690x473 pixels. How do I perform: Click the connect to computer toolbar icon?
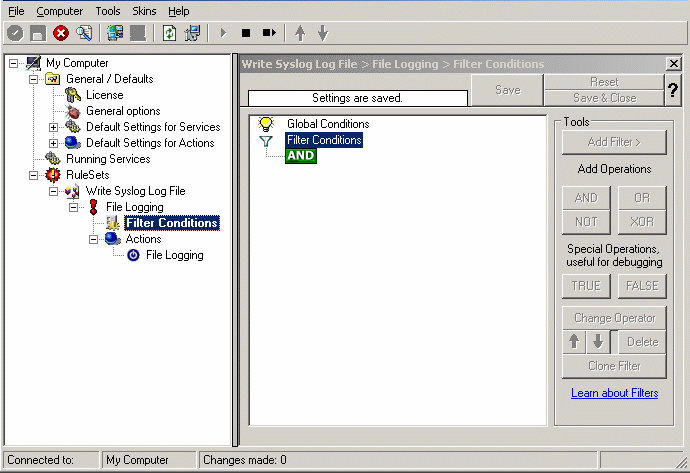pos(115,33)
